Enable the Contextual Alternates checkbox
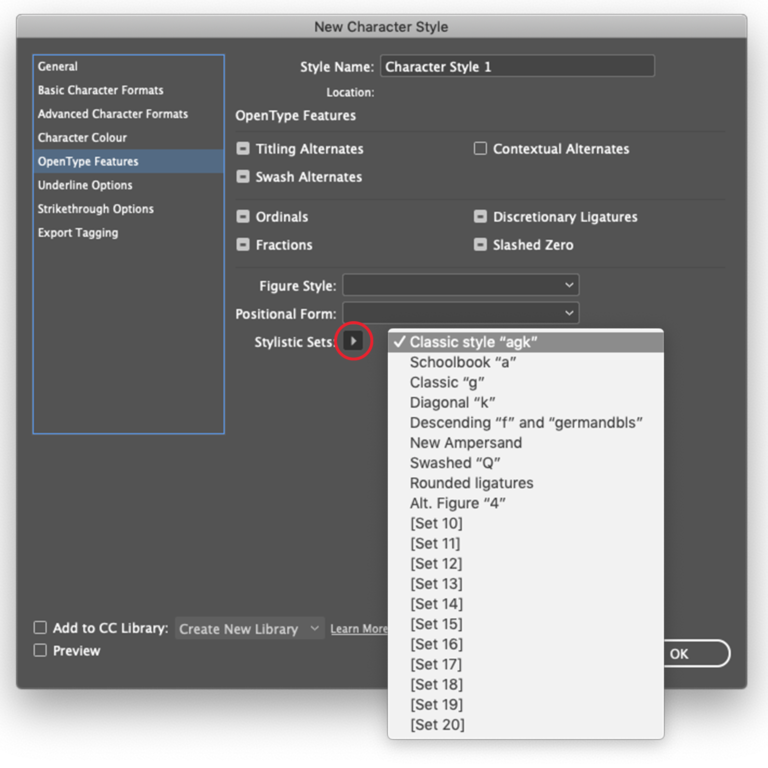The width and height of the screenshot is (768, 768). pos(480,149)
